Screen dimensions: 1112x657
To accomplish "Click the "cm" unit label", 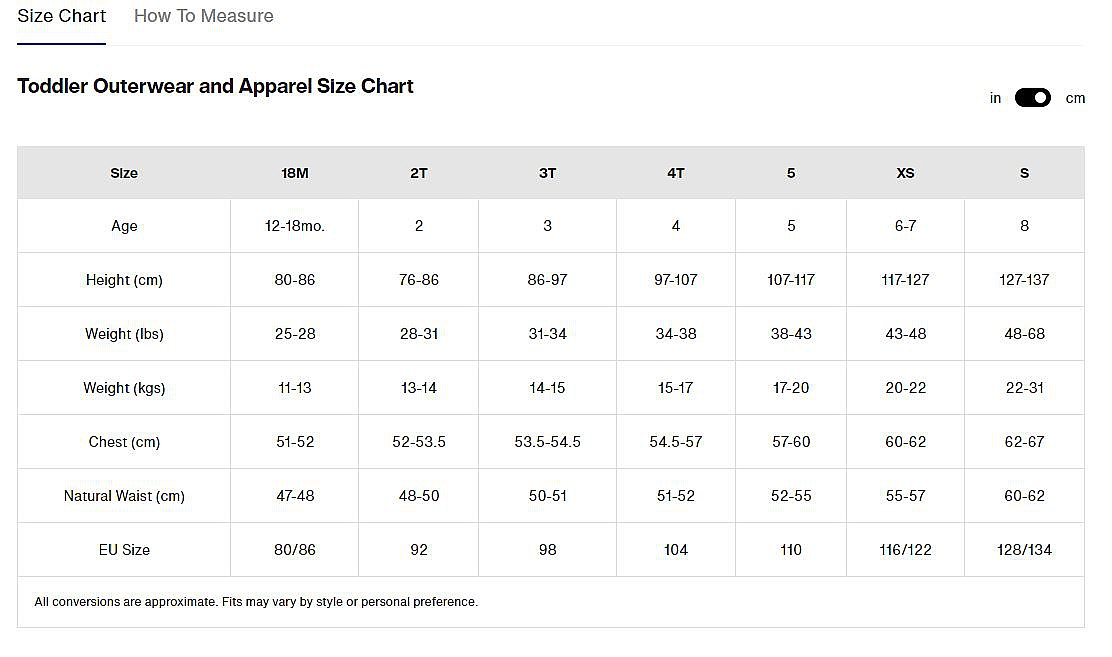I will [1075, 98].
